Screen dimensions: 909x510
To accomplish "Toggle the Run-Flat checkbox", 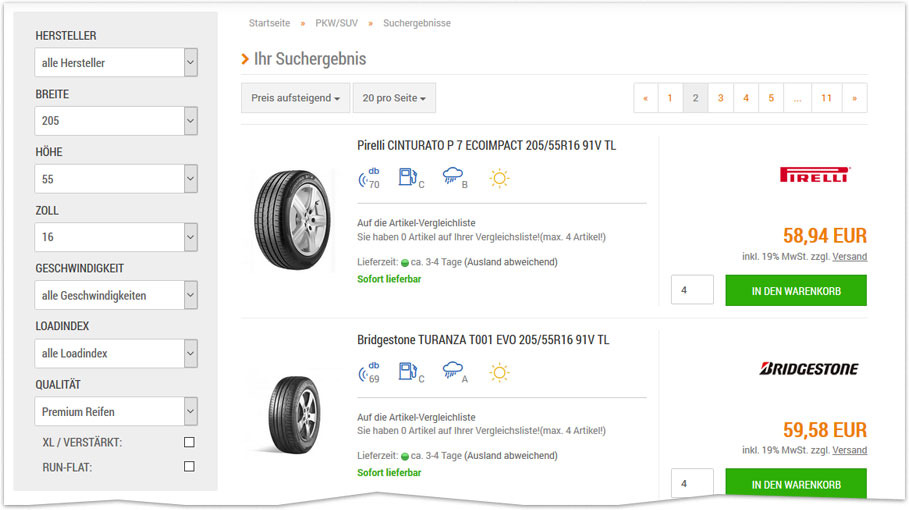I will [x=189, y=466].
